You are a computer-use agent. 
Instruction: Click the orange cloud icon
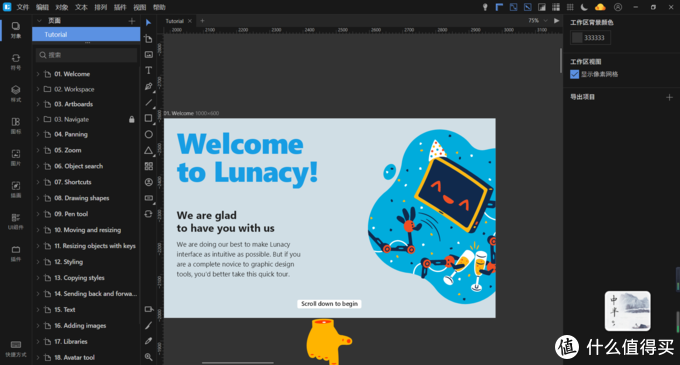(x=600, y=7)
